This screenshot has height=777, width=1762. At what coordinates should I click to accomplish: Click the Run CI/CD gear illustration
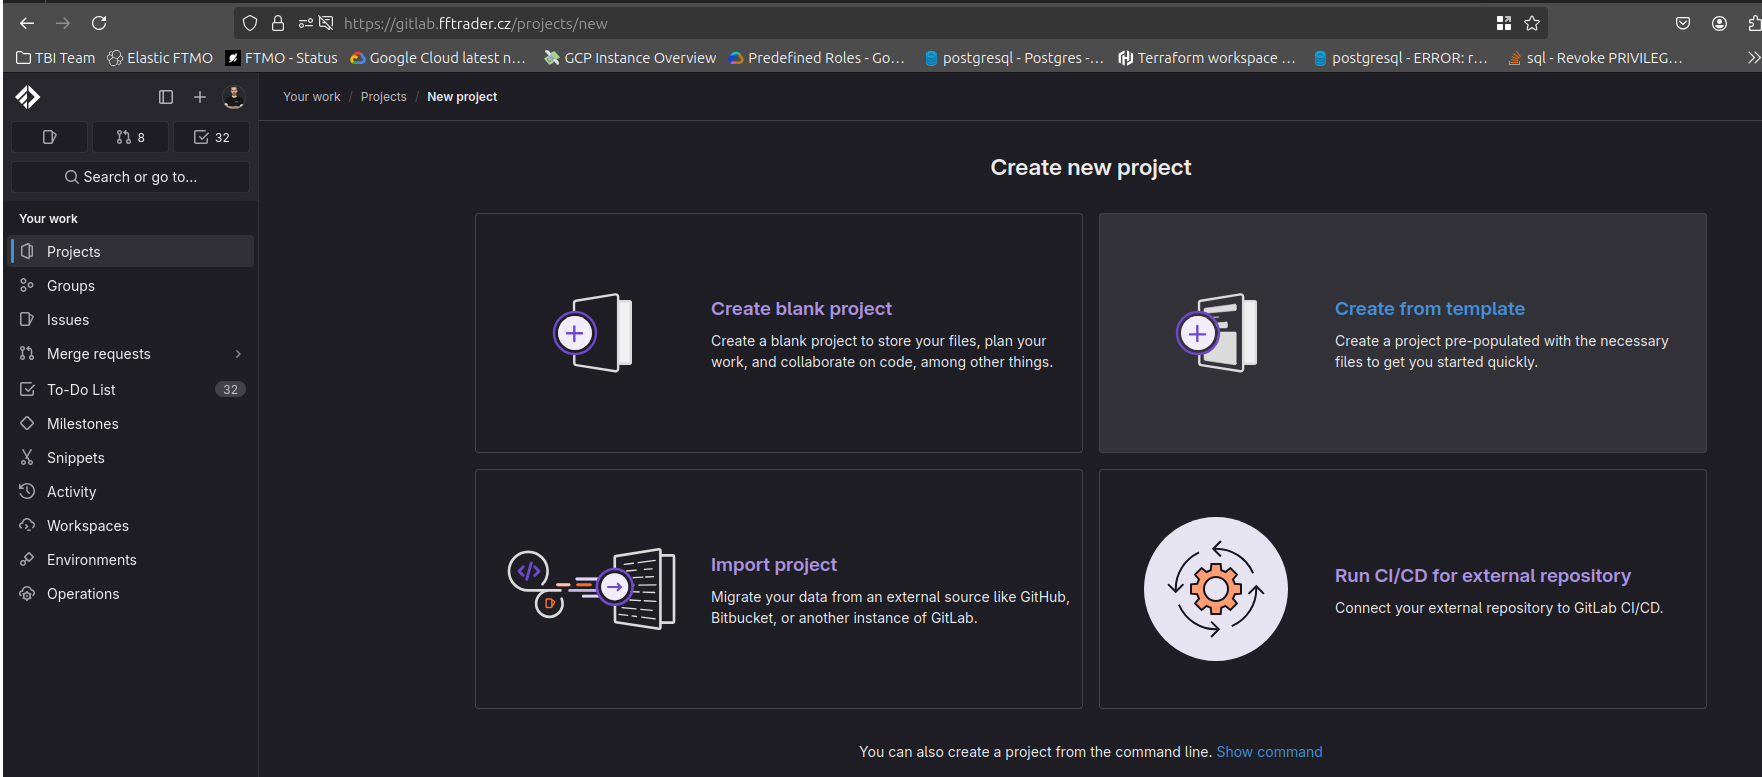[x=1215, y=589]
